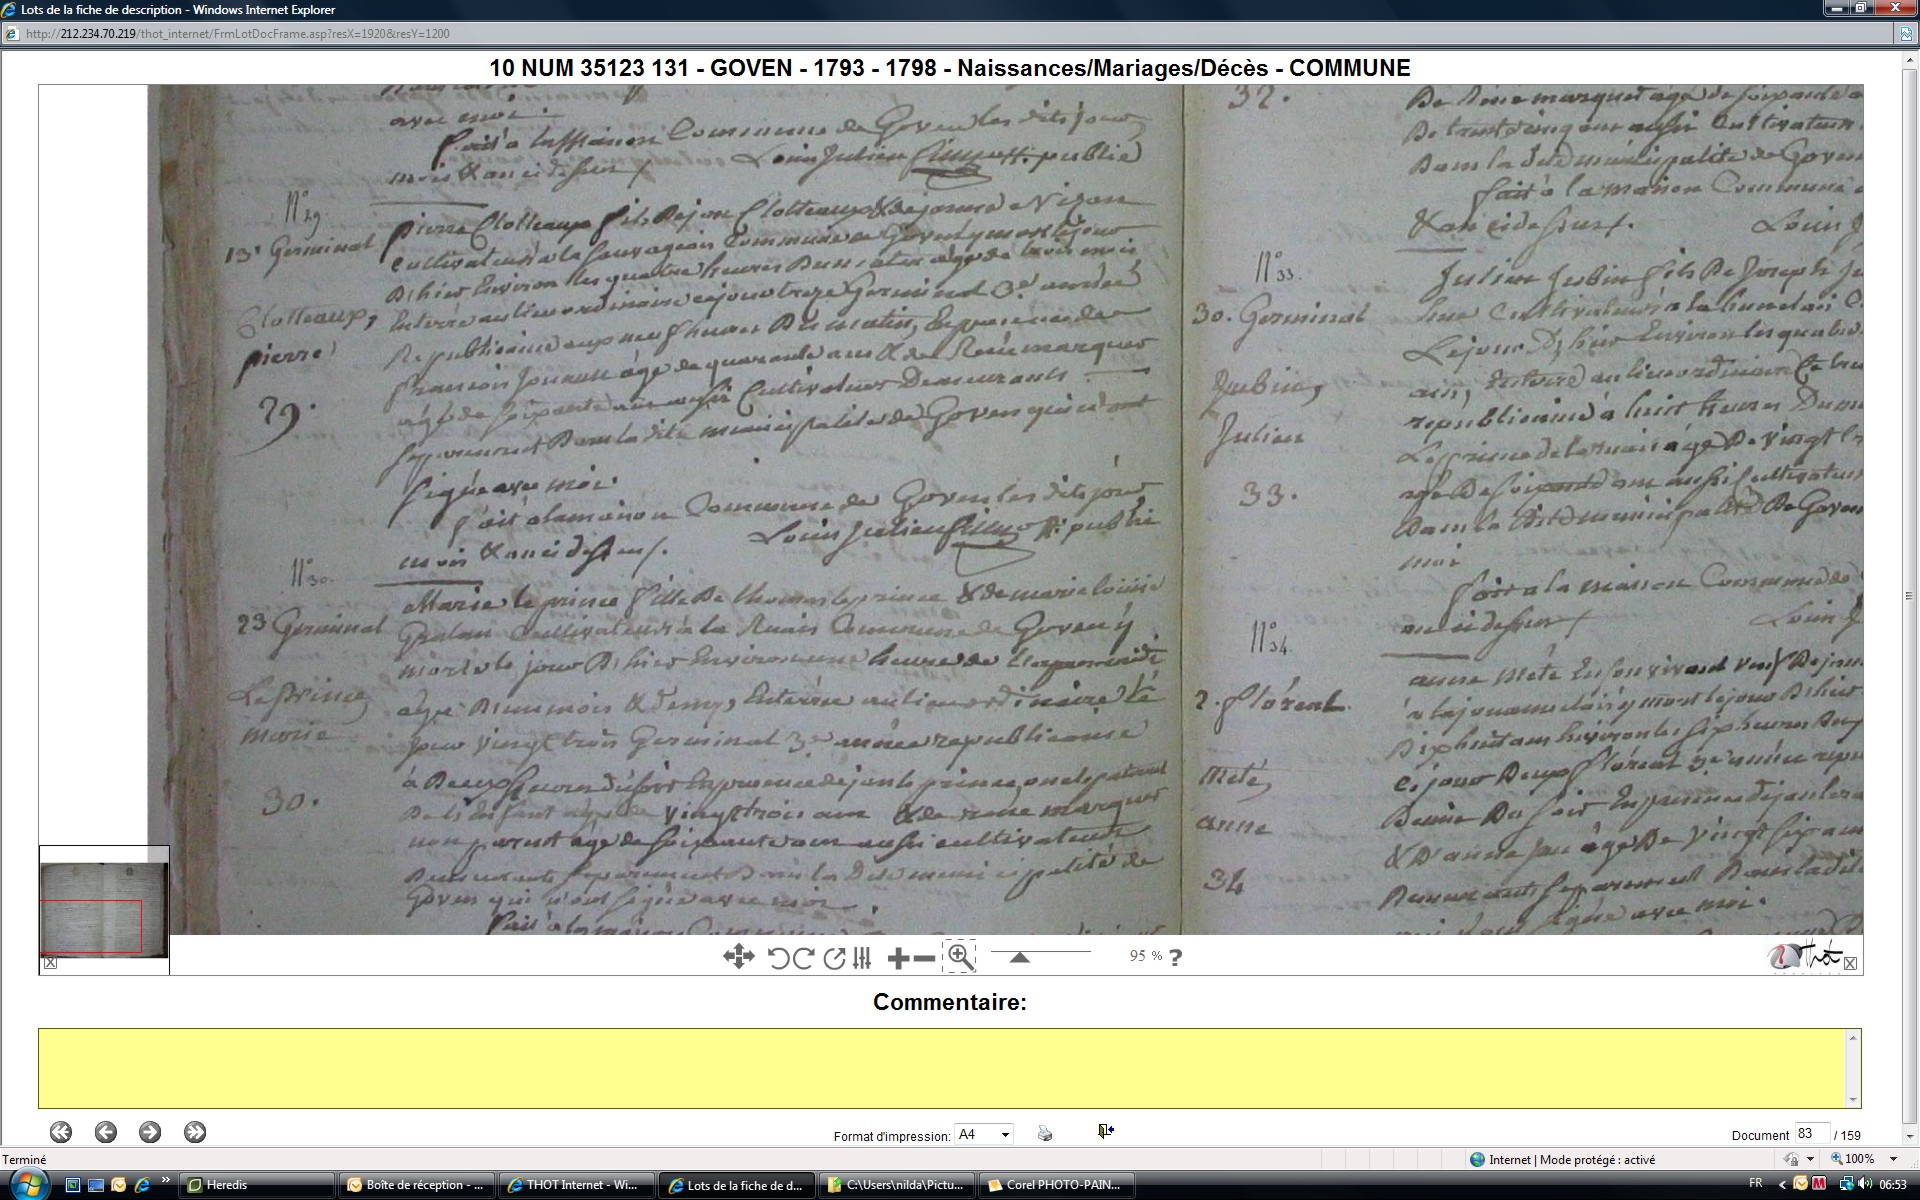Click the zoom level slider marker
The height and width of the screenshot is (1200, 1920).
click(1019, 957)
